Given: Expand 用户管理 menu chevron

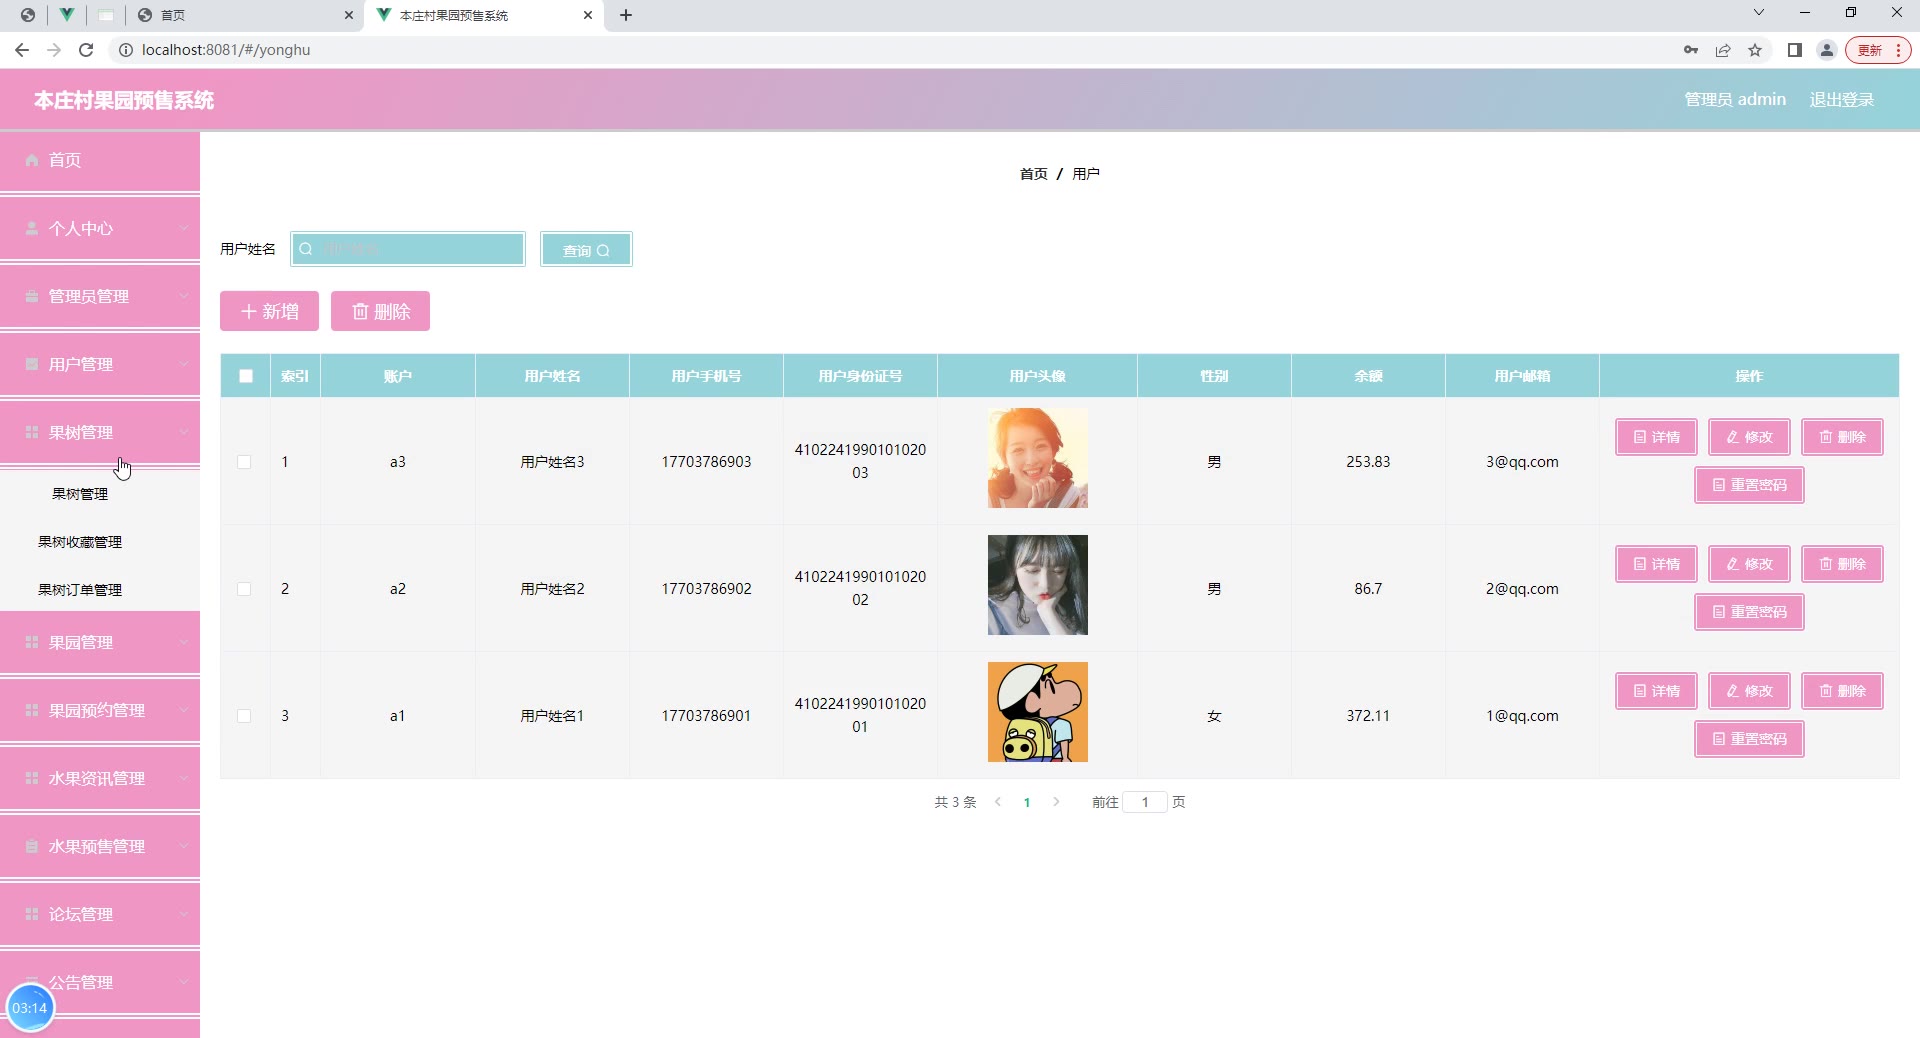Looking at the screenshot, I should [184, 364].
